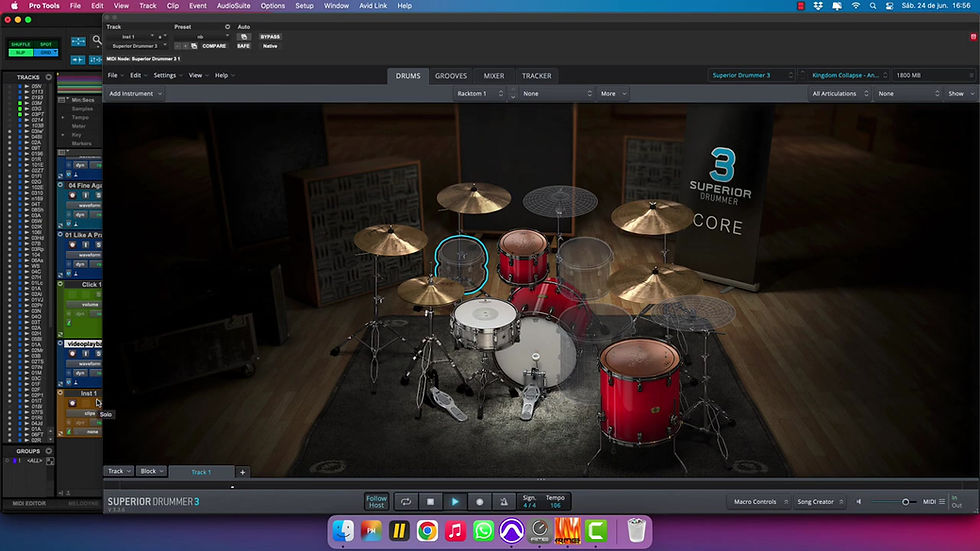Open the Show dropdown
The image size is (980, 551).
pyautogui.click(x=961, y=94)
